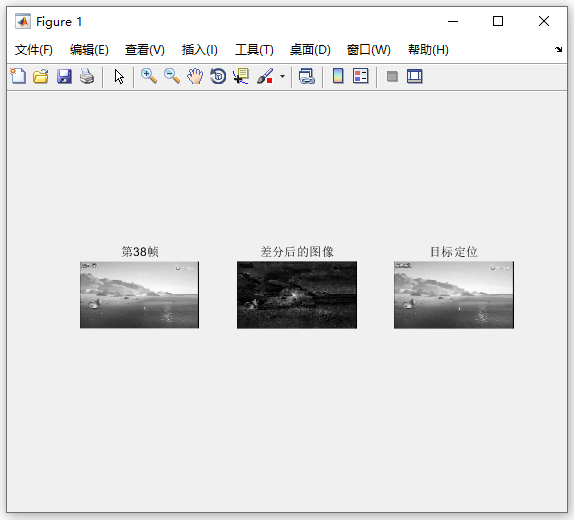Viewport: 574px width, 520px height.
Task: Toggle the Brush data tool
Action: (x=265, y=77)
